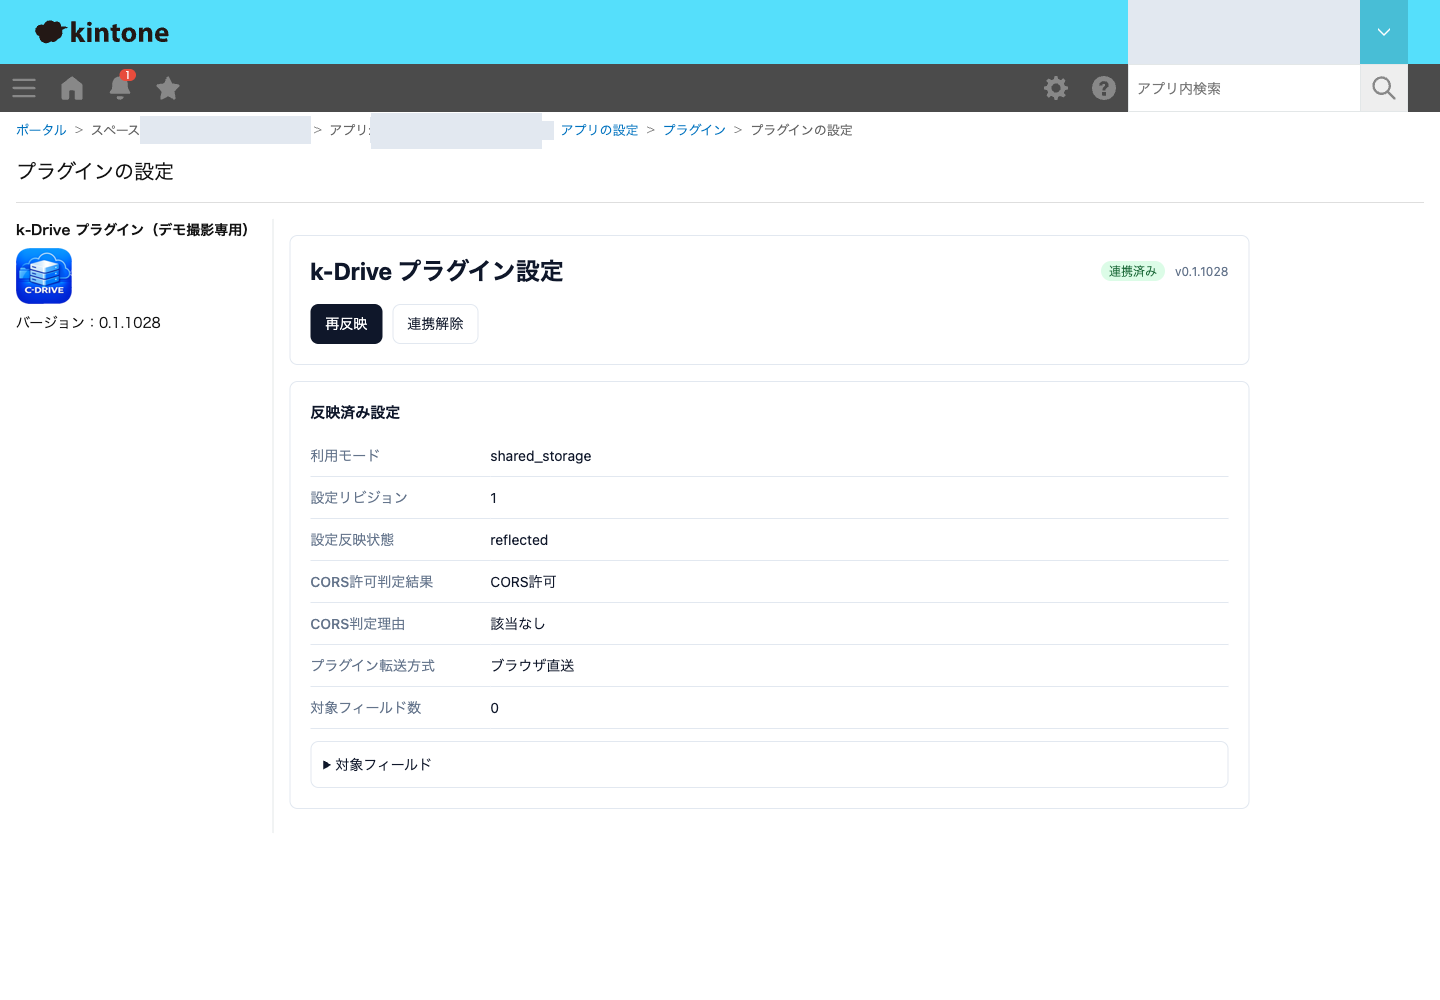Image resolution: width=1440 pixels, height=1000 pixels.
Task: Click the 連携解除 button
Action: tap(435, 324)
